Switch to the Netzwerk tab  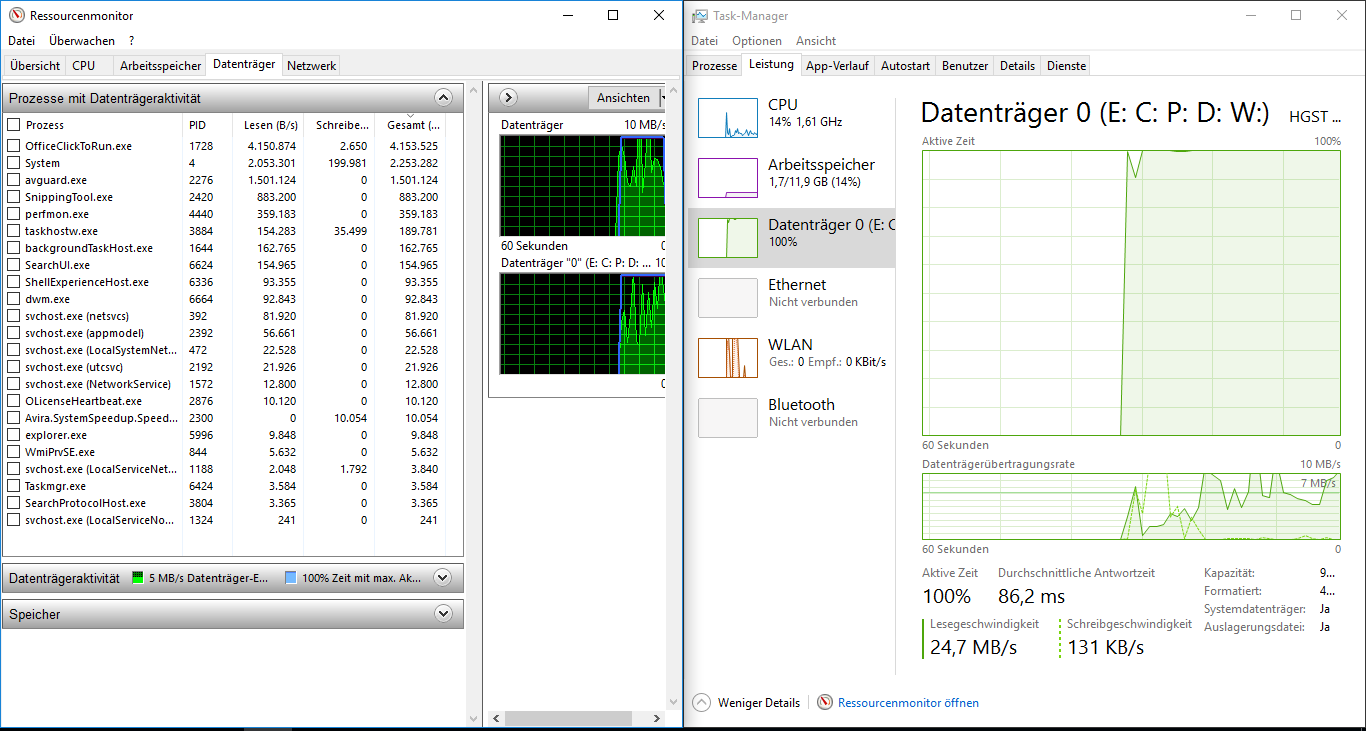pos(312,65)
